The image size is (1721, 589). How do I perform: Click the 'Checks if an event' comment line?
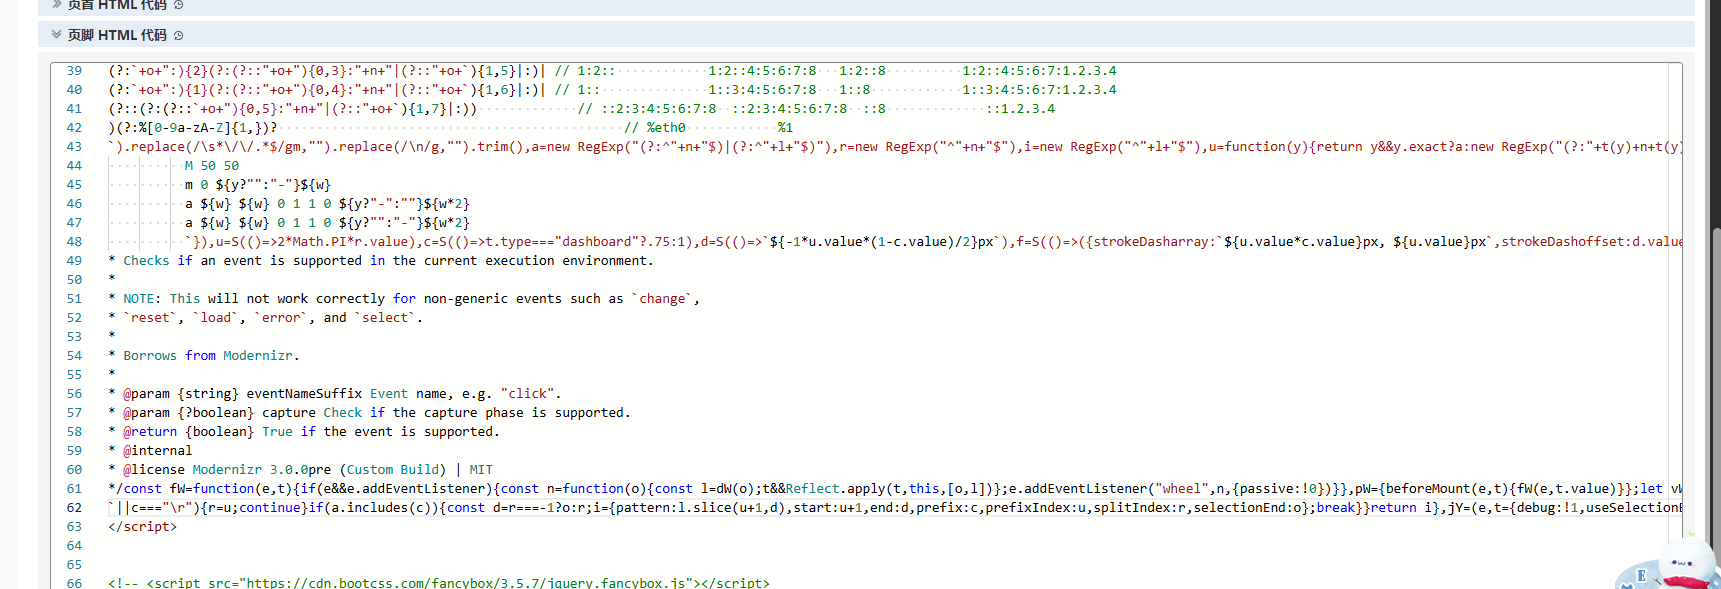[381, 261]
